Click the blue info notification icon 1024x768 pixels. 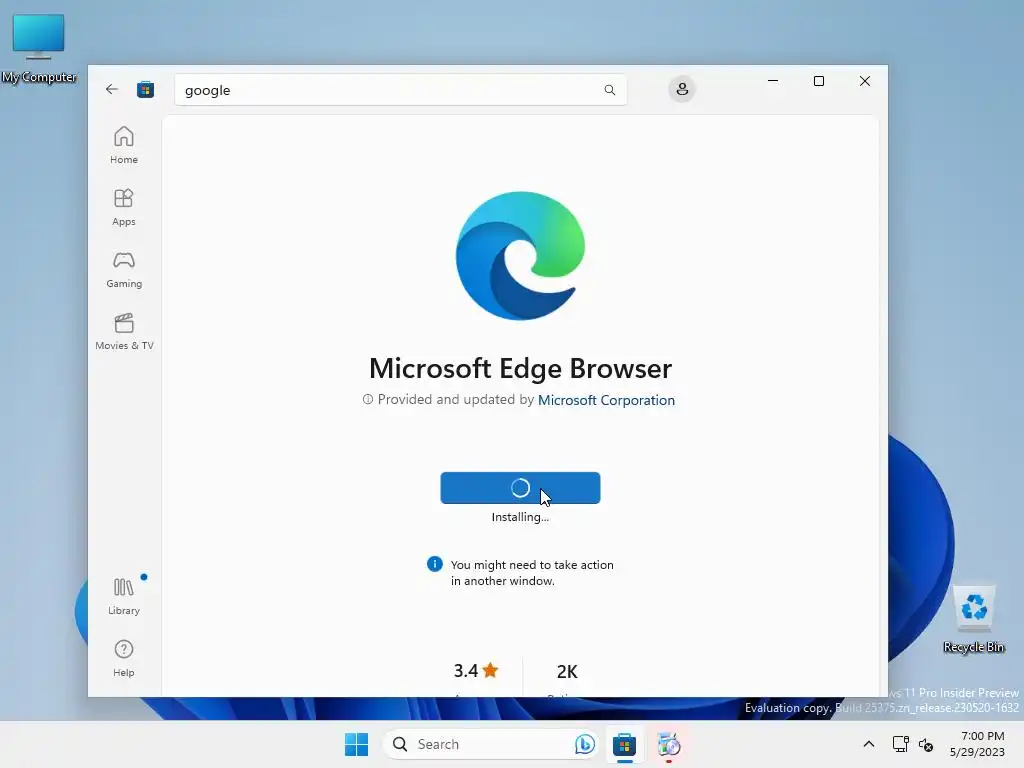click(434, 564)
